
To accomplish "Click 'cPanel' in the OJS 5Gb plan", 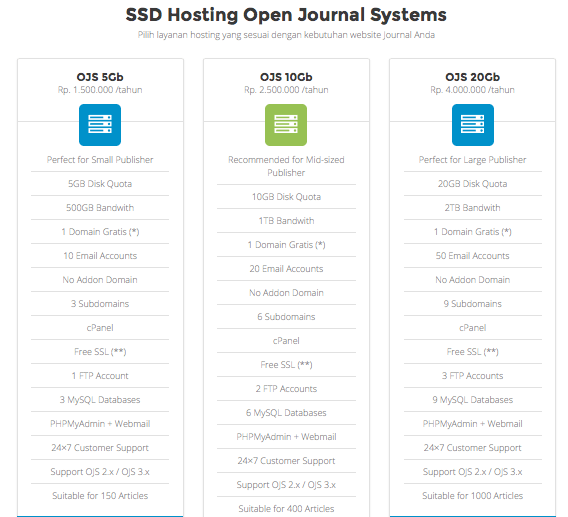I will (x=100, y=328).
